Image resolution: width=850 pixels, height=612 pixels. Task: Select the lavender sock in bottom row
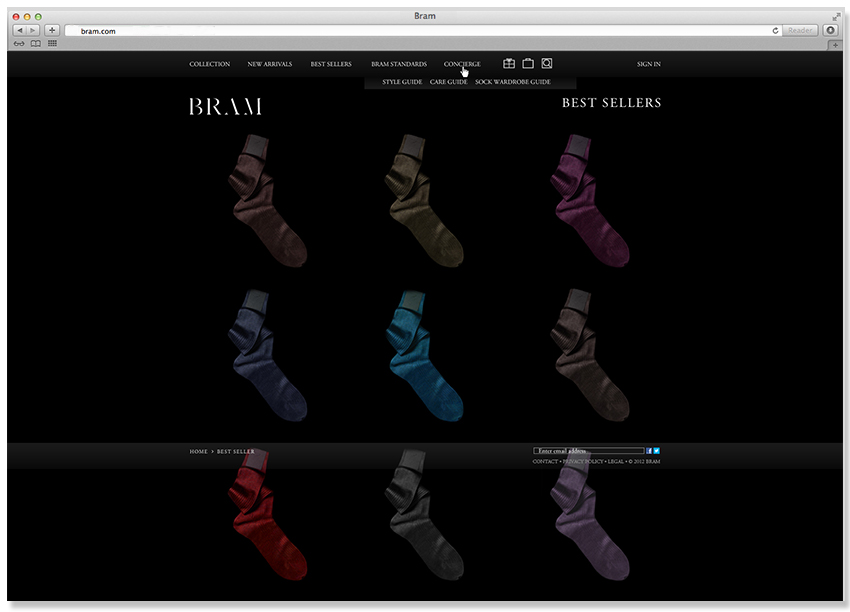(589, 515)
